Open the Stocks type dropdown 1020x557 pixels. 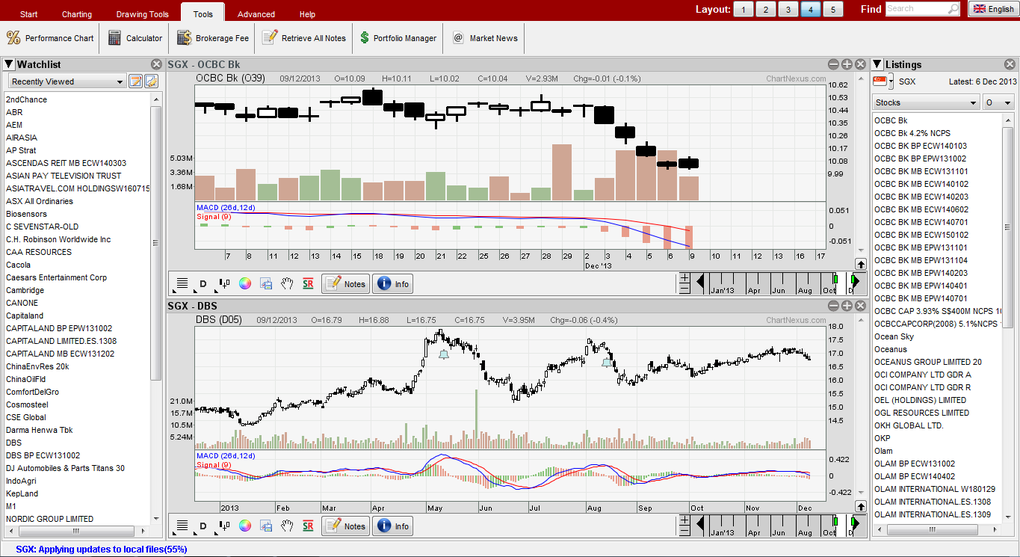point(926,102)
